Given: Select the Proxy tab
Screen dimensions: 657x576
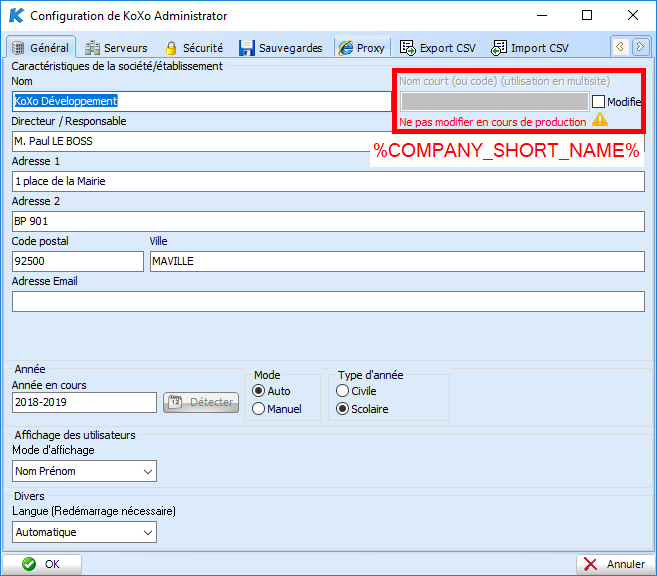Looking at the screenshot, I should pyautogui.click(x=362, y=48).
